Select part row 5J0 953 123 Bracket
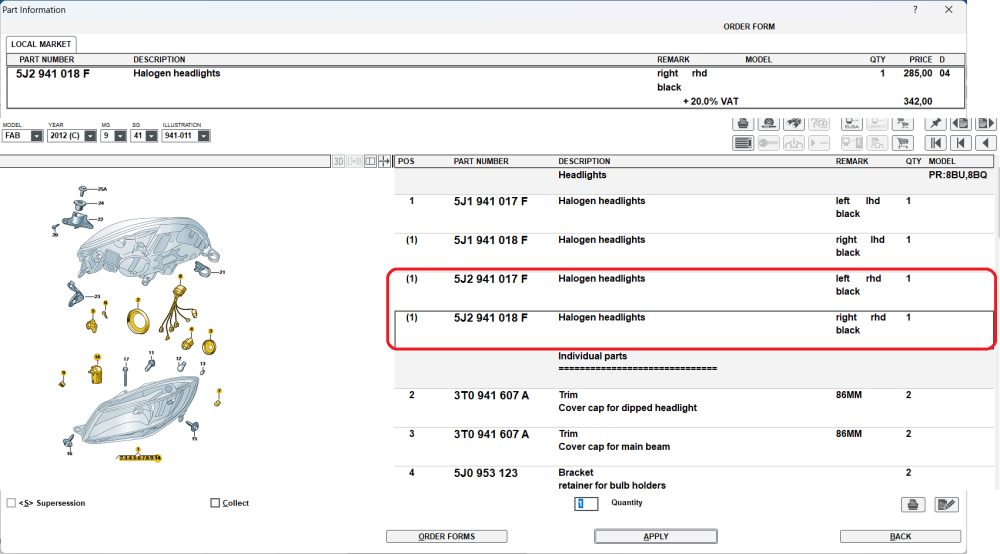1000x554 pixels. (x=694, y=479)
